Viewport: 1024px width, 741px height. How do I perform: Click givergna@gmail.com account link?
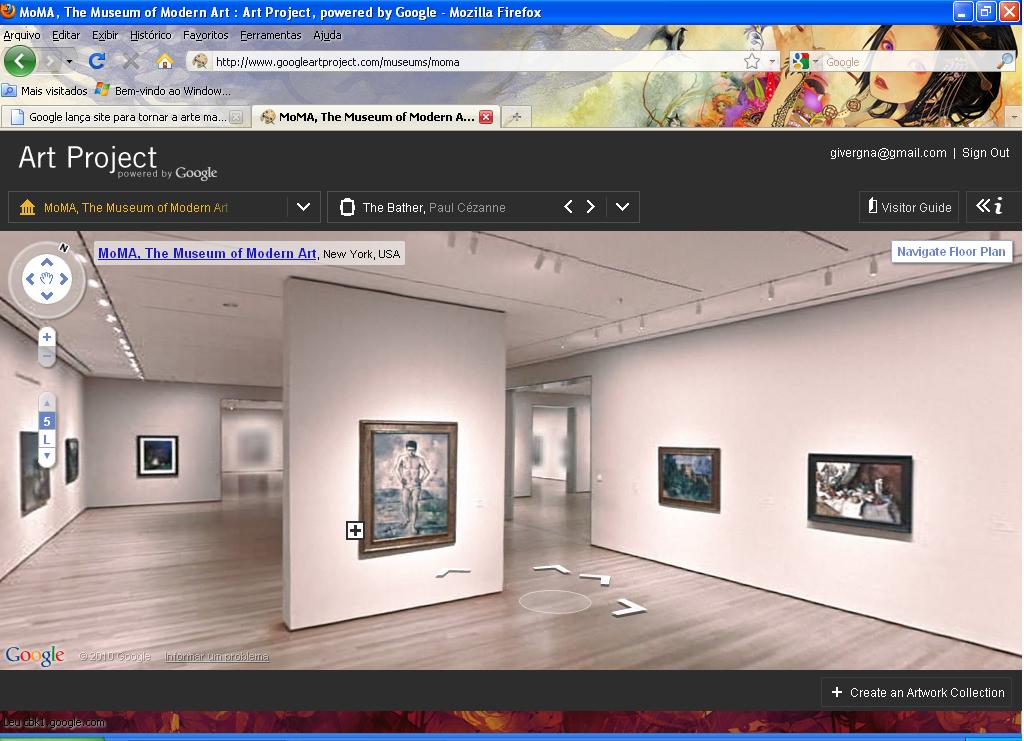coord(888,153)
